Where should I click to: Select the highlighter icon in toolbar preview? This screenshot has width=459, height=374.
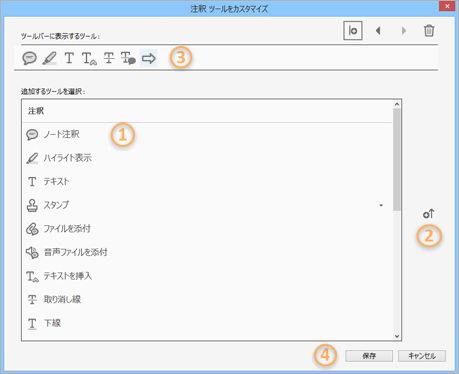click(49, 58)
